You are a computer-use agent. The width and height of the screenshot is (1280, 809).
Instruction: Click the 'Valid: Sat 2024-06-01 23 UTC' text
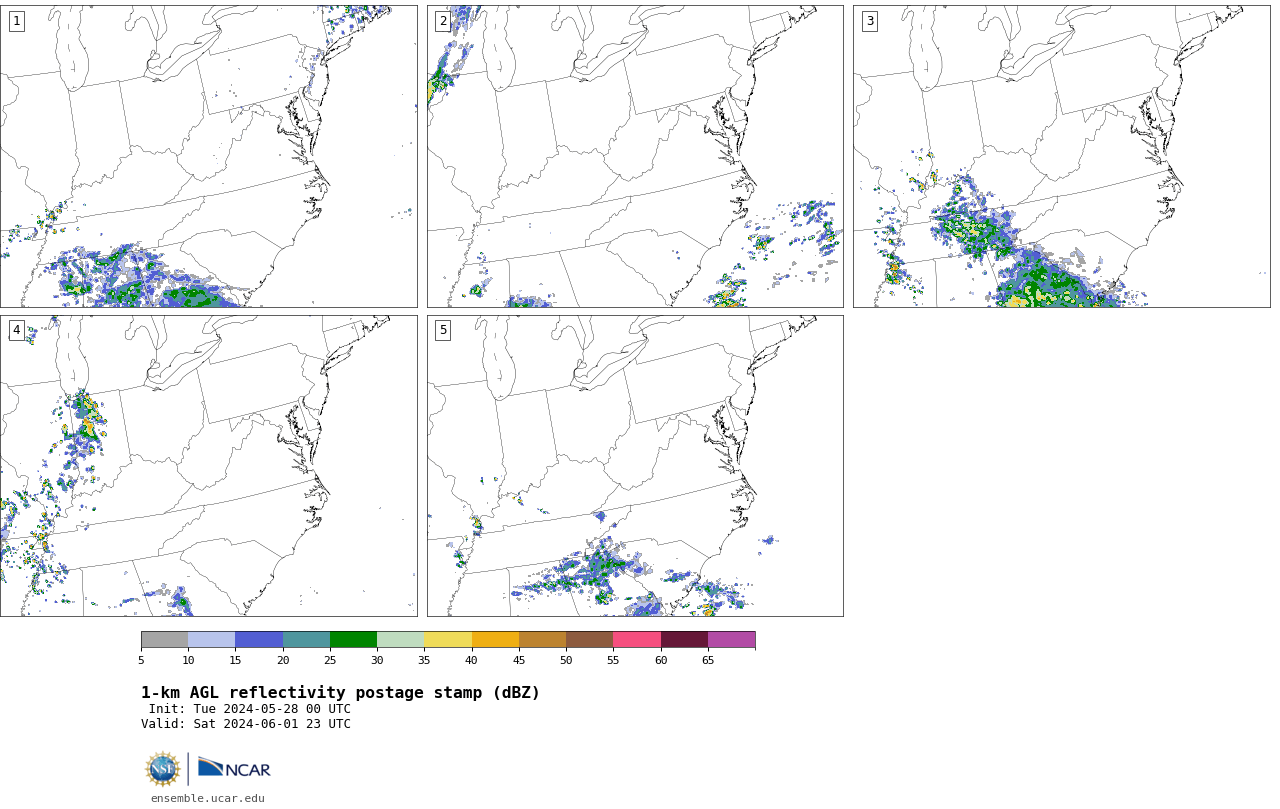click(x=246, y=724)
